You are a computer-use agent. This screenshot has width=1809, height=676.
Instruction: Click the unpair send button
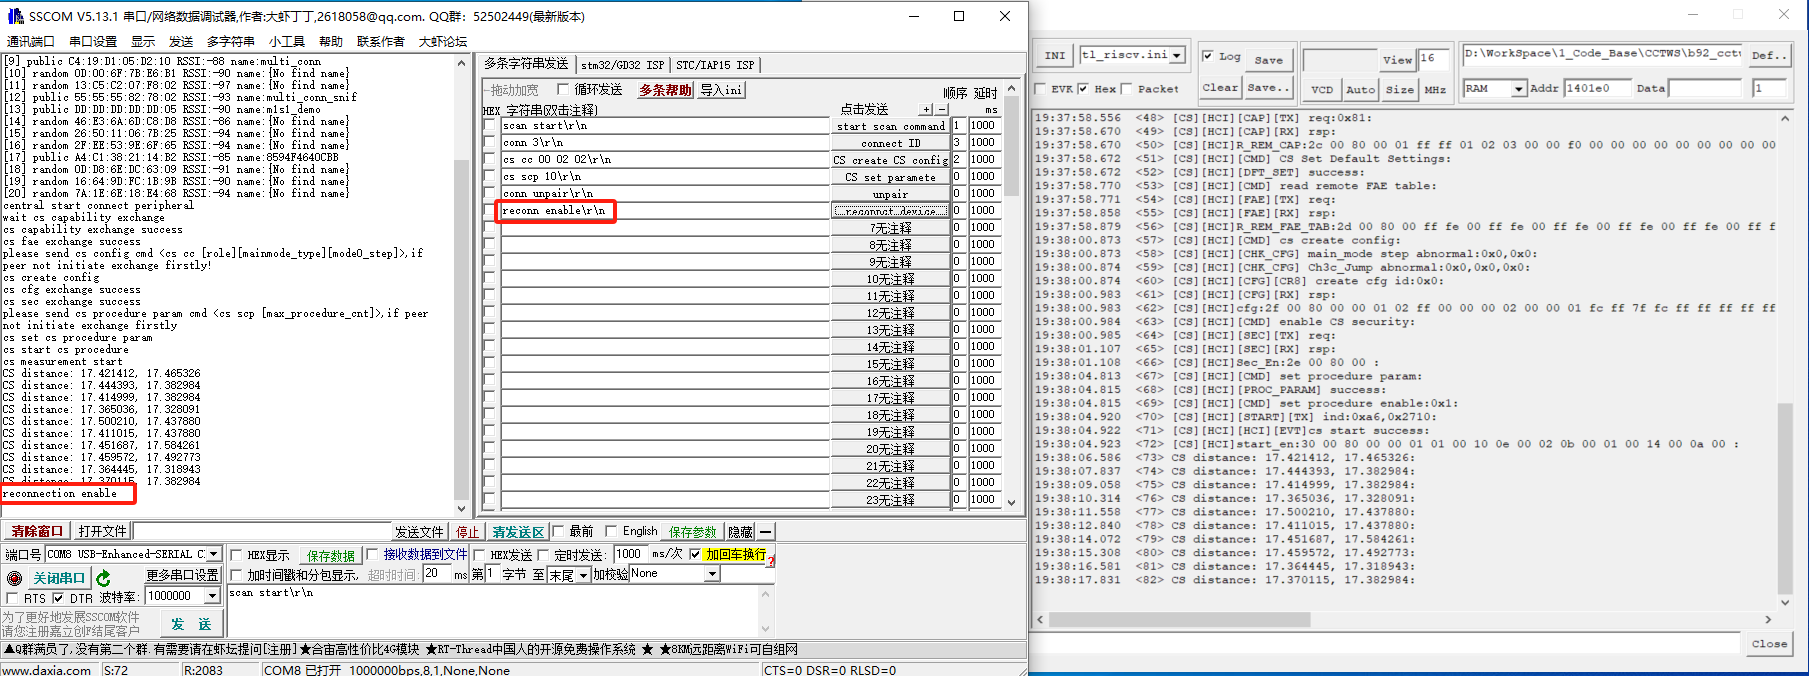pyautogui.click(x=890, y=194)
